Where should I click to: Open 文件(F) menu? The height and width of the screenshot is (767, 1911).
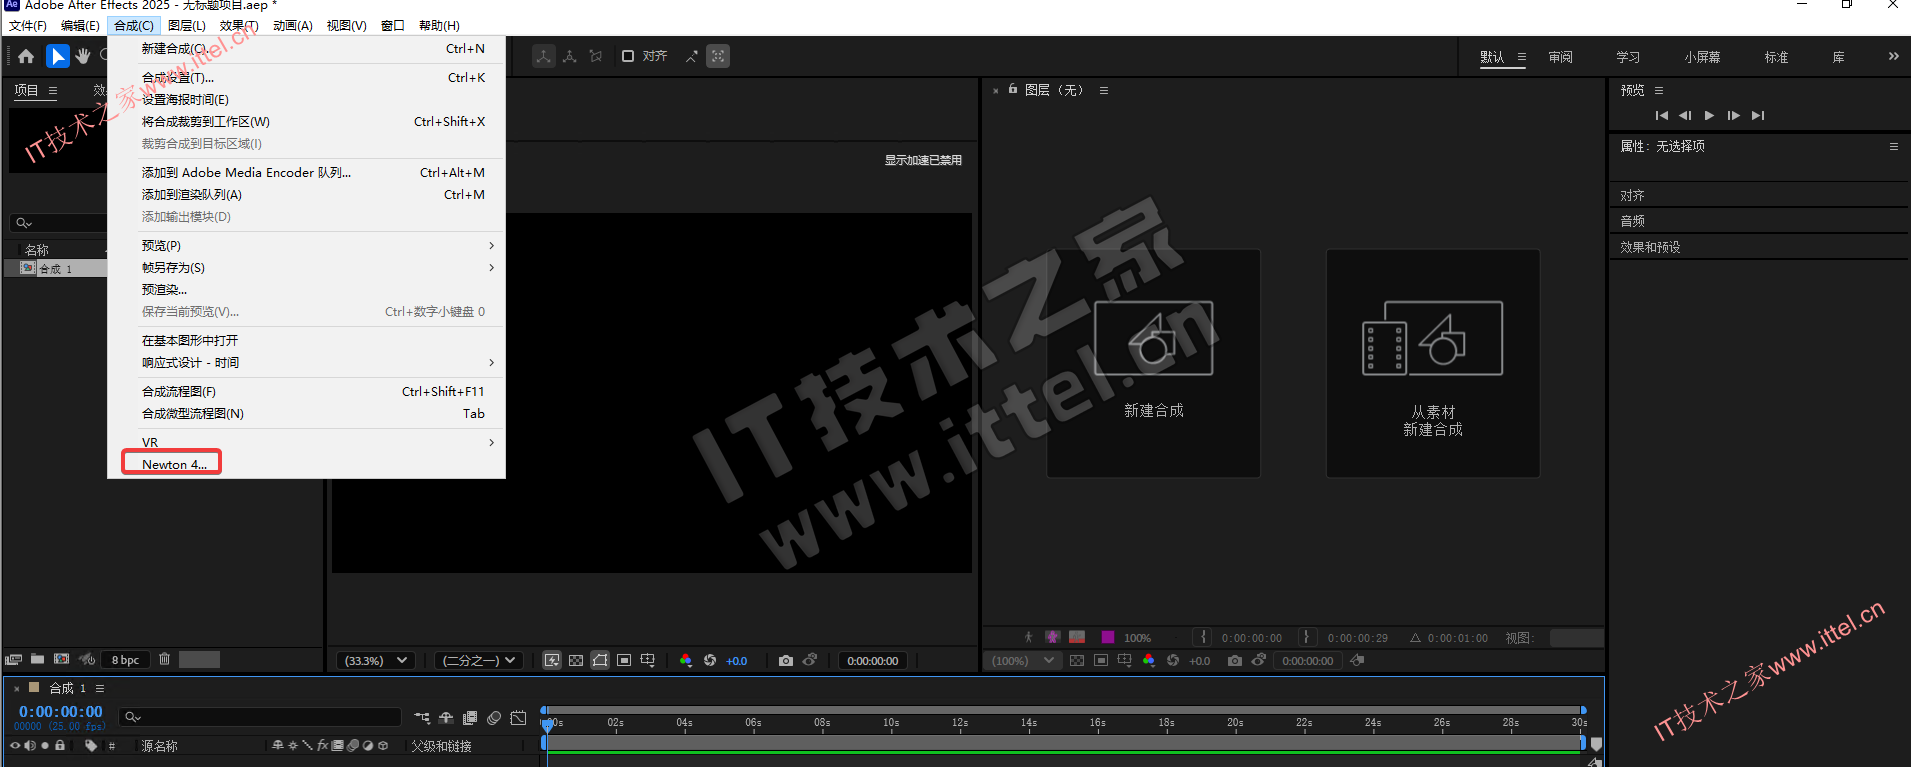[28, 26]
